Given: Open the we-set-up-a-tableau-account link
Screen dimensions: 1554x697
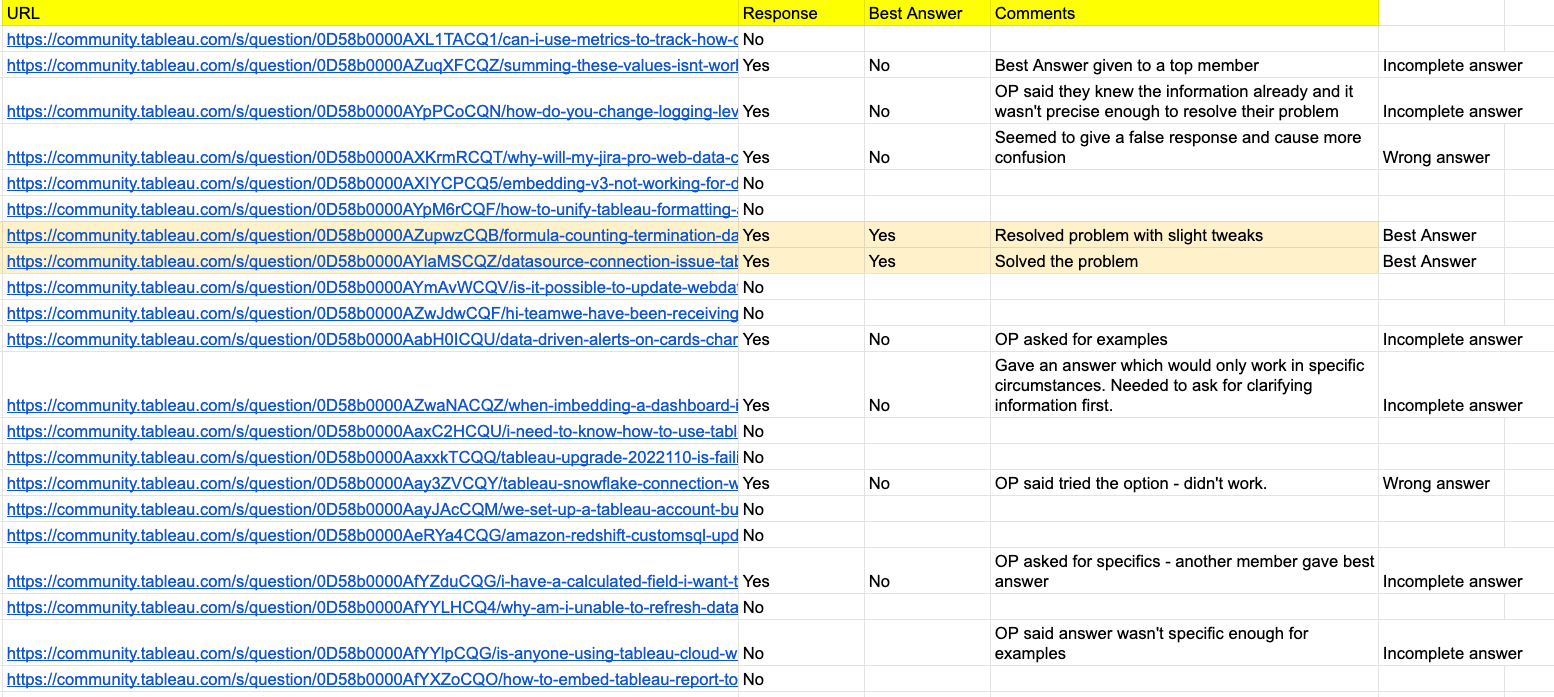Looking at the screenshot, I should (x=372, y=510).
